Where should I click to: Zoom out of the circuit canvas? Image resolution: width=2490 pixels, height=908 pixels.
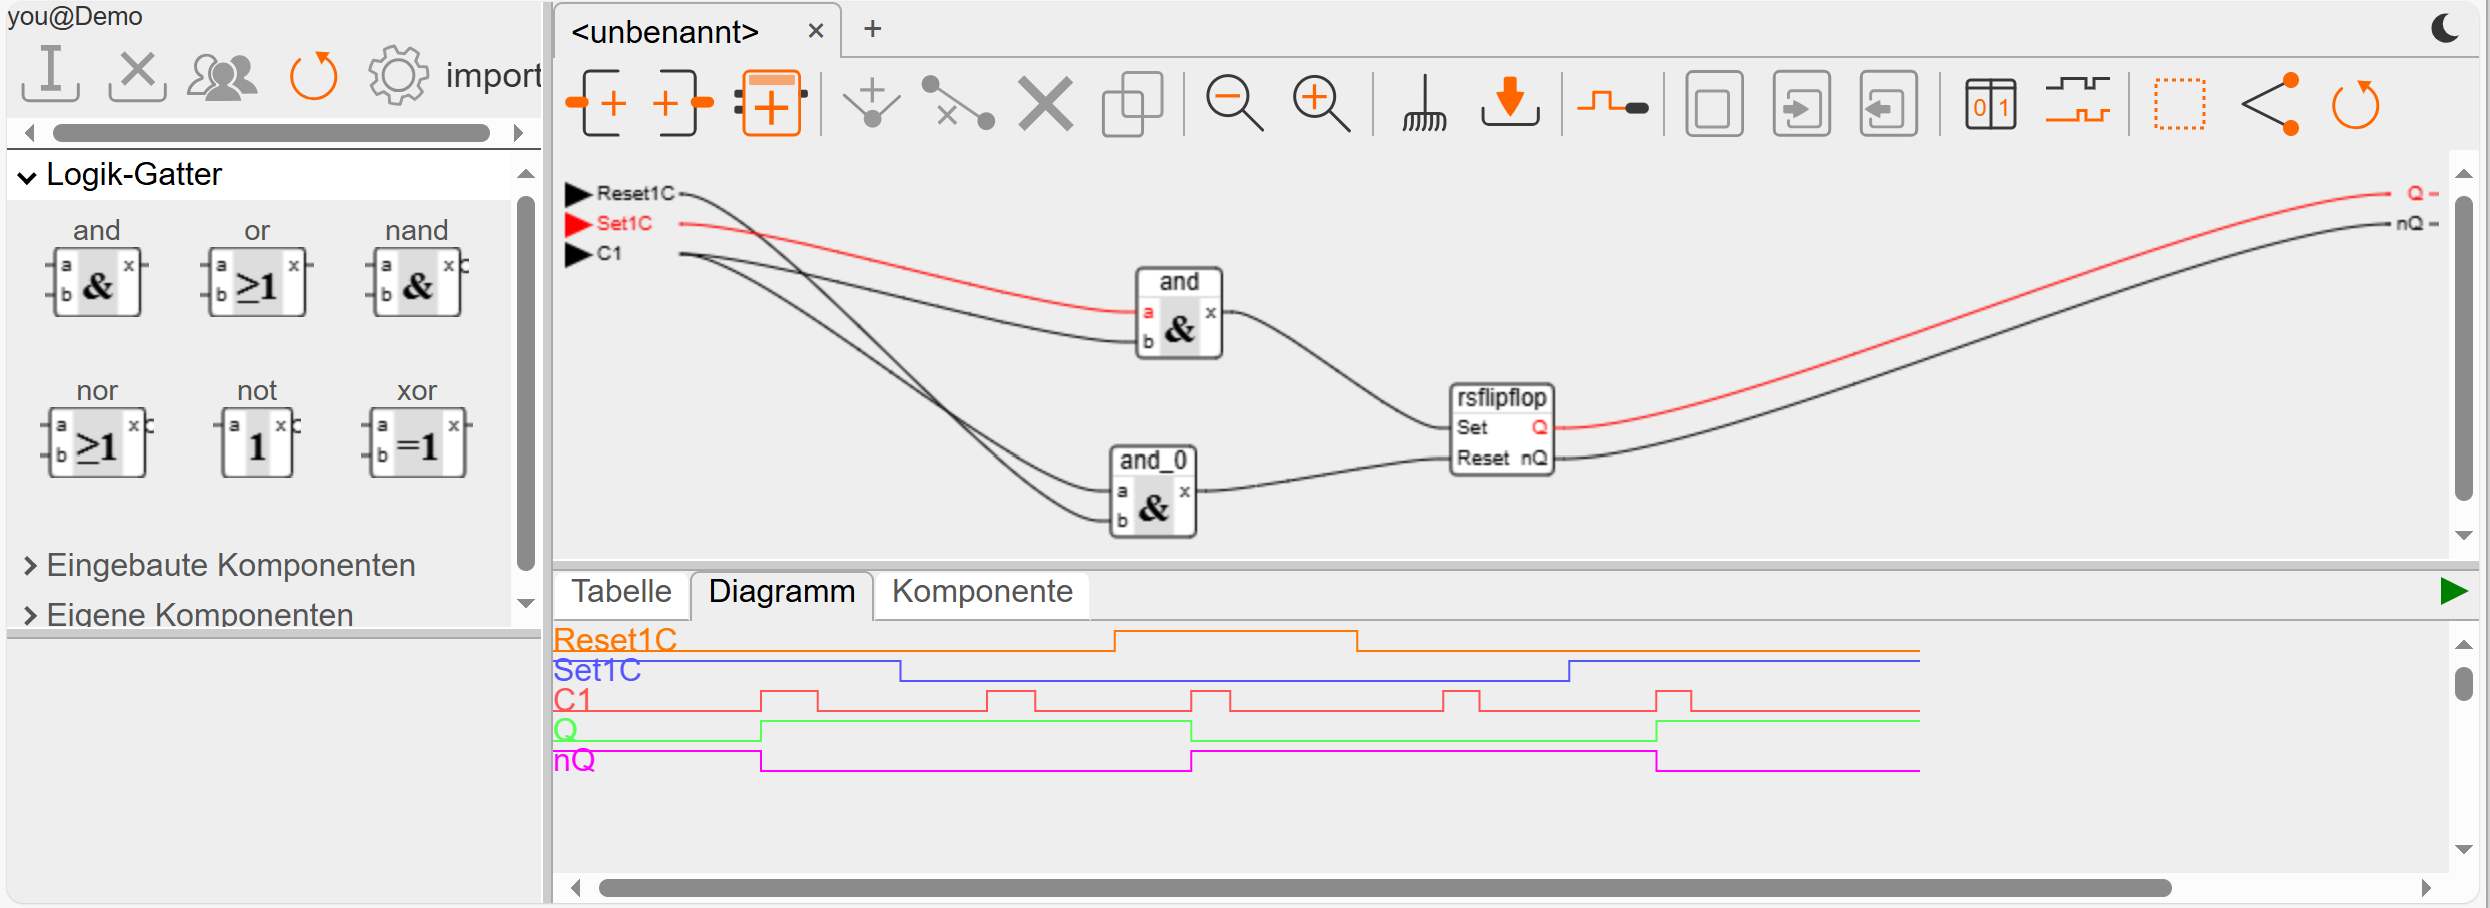1234,103
